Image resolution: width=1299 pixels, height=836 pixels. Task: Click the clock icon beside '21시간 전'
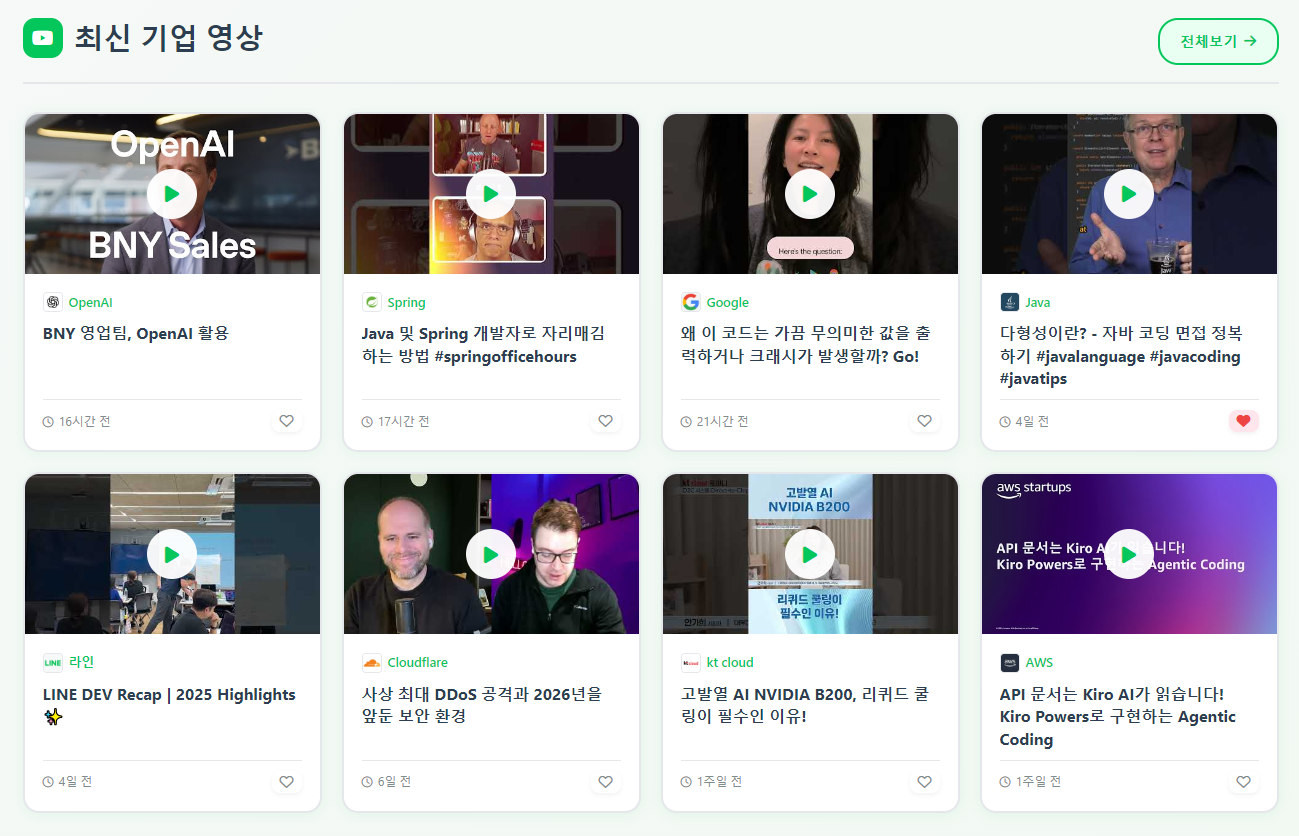click(686, 422)
